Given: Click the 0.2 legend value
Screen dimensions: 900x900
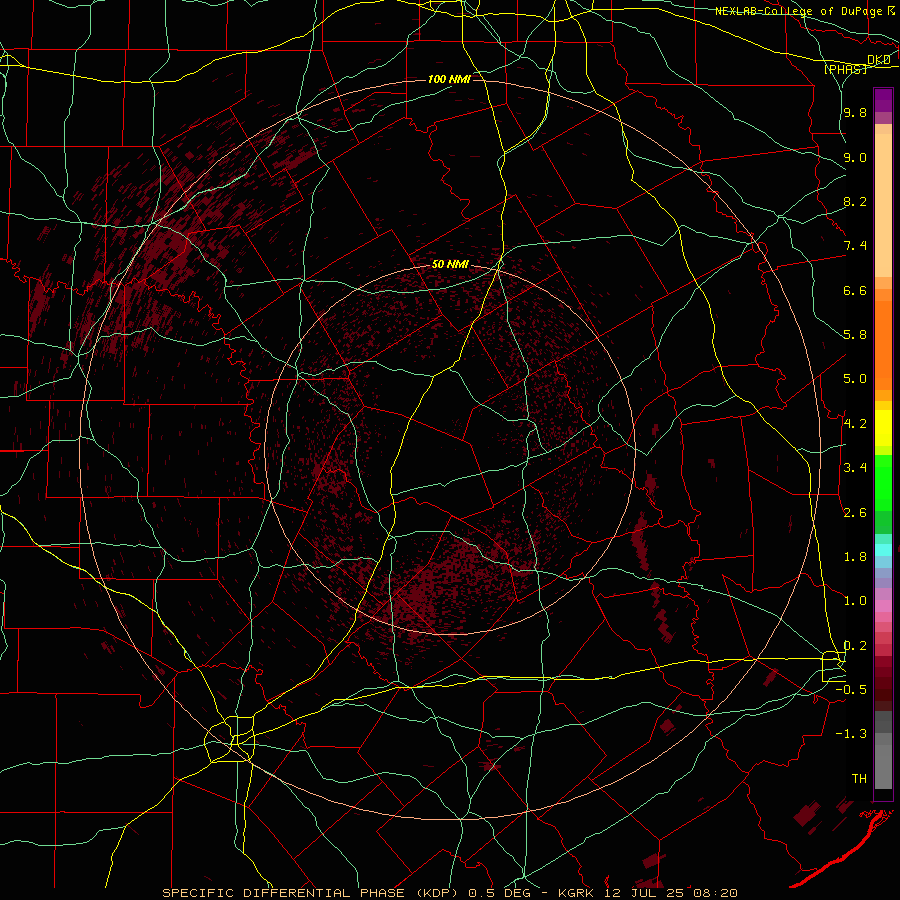Looking at the screenshot, I should point(855,646).
